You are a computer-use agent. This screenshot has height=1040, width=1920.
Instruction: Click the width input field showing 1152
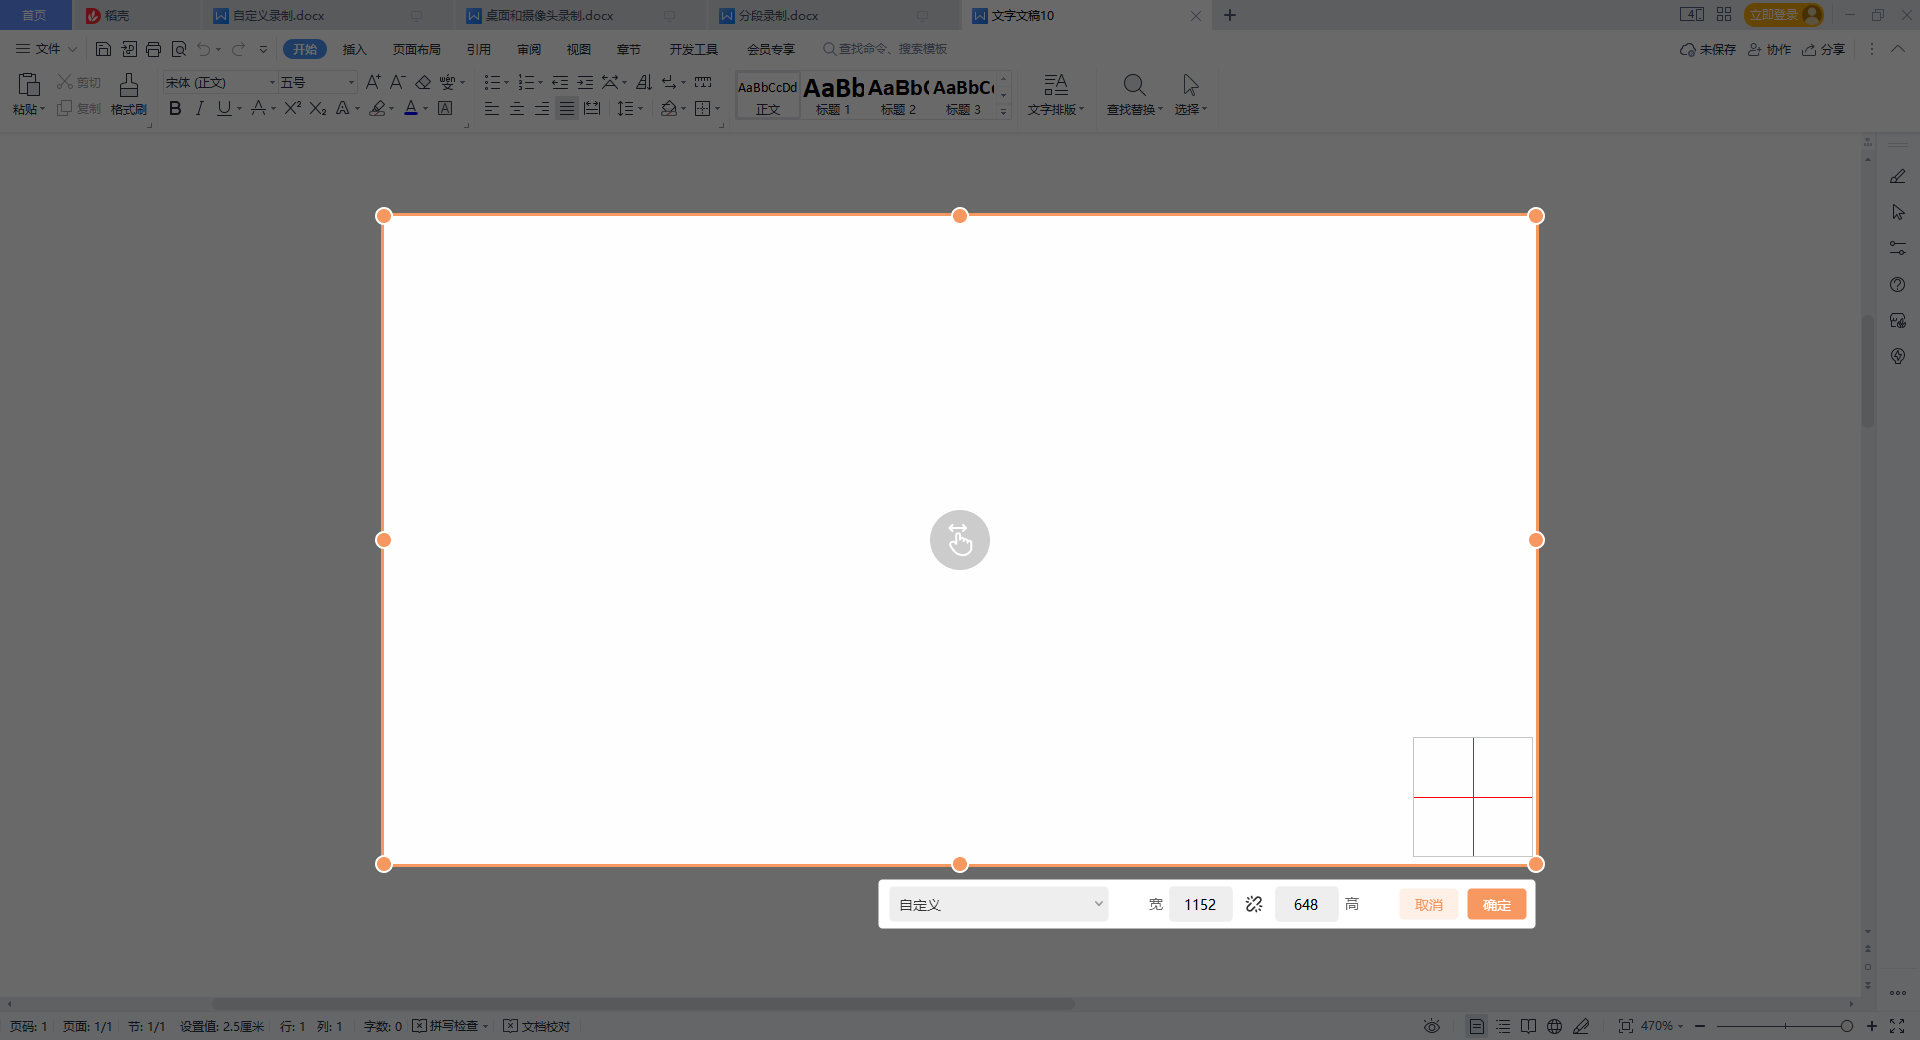[1200, 904]
